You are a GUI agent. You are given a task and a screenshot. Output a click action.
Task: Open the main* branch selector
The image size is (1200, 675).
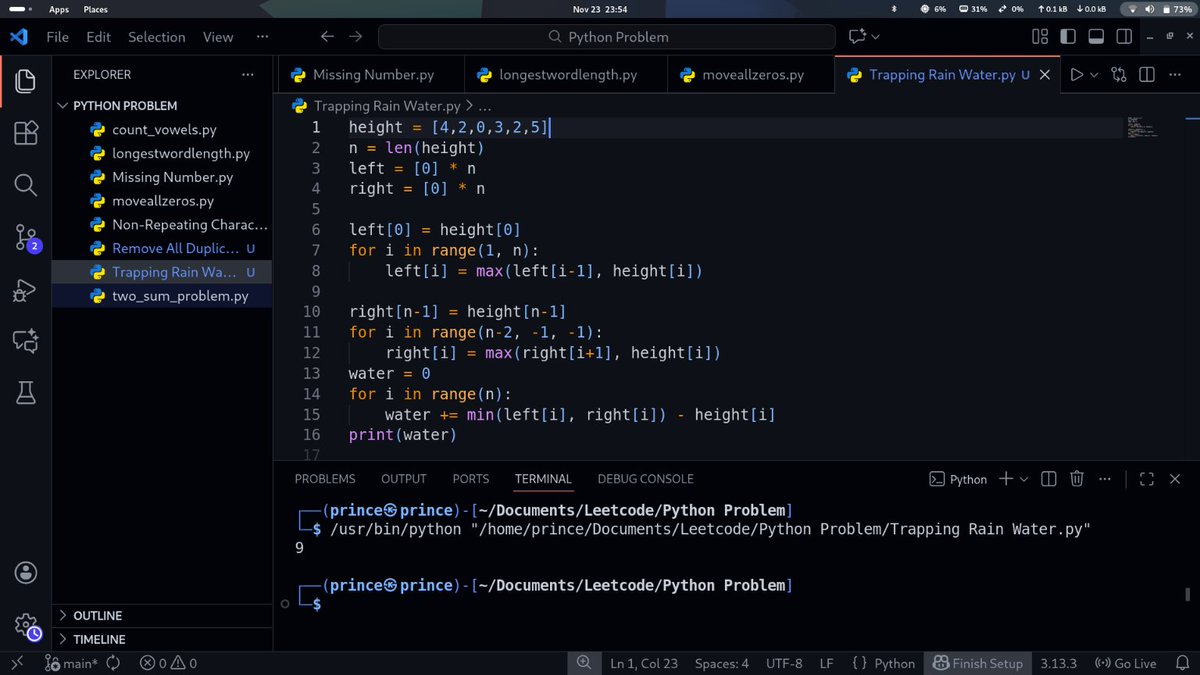(73, 663)
